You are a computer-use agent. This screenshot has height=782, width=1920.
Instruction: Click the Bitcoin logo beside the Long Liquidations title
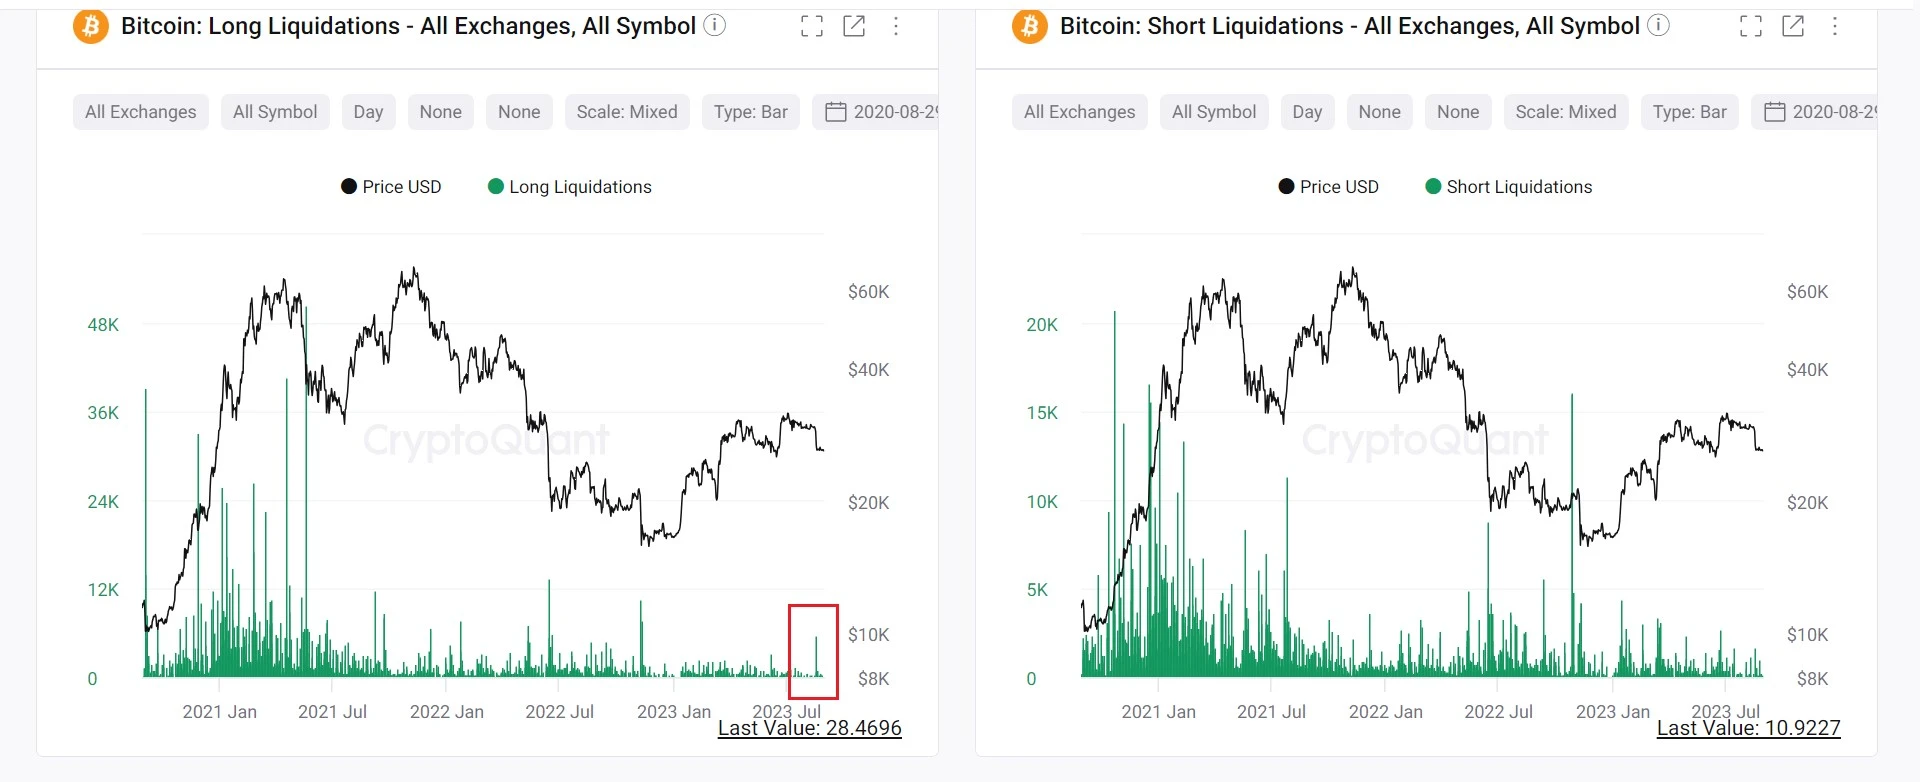[91, 26]
